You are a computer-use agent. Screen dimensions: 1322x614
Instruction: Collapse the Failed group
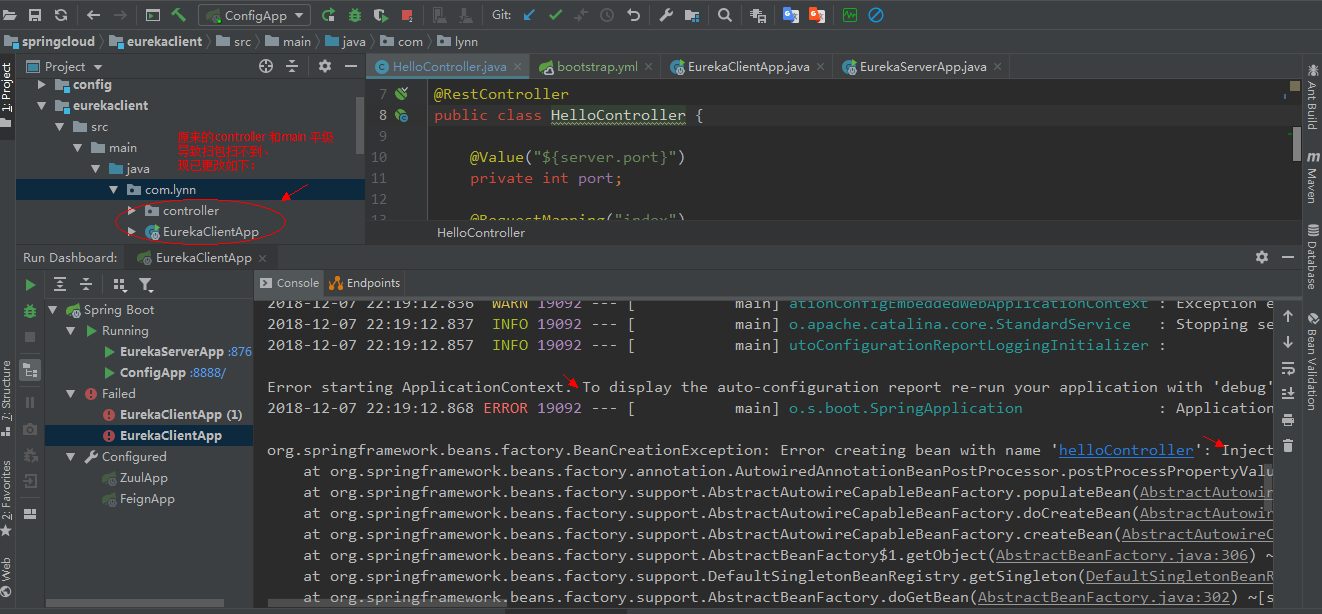coord(73,394)
